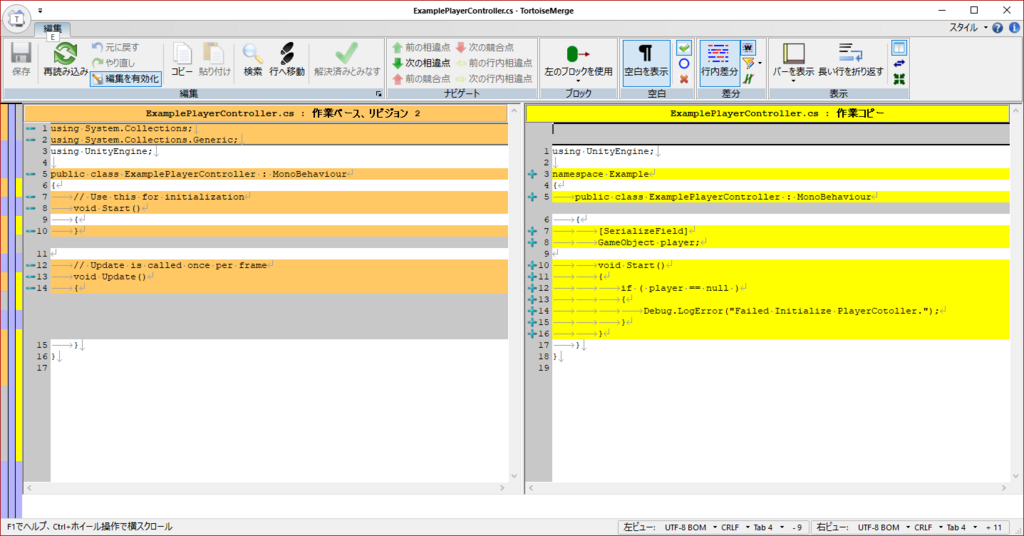Open the TortoiseMerge application round button
This screenshot has width=1024, height=536.
coord(17,18)
